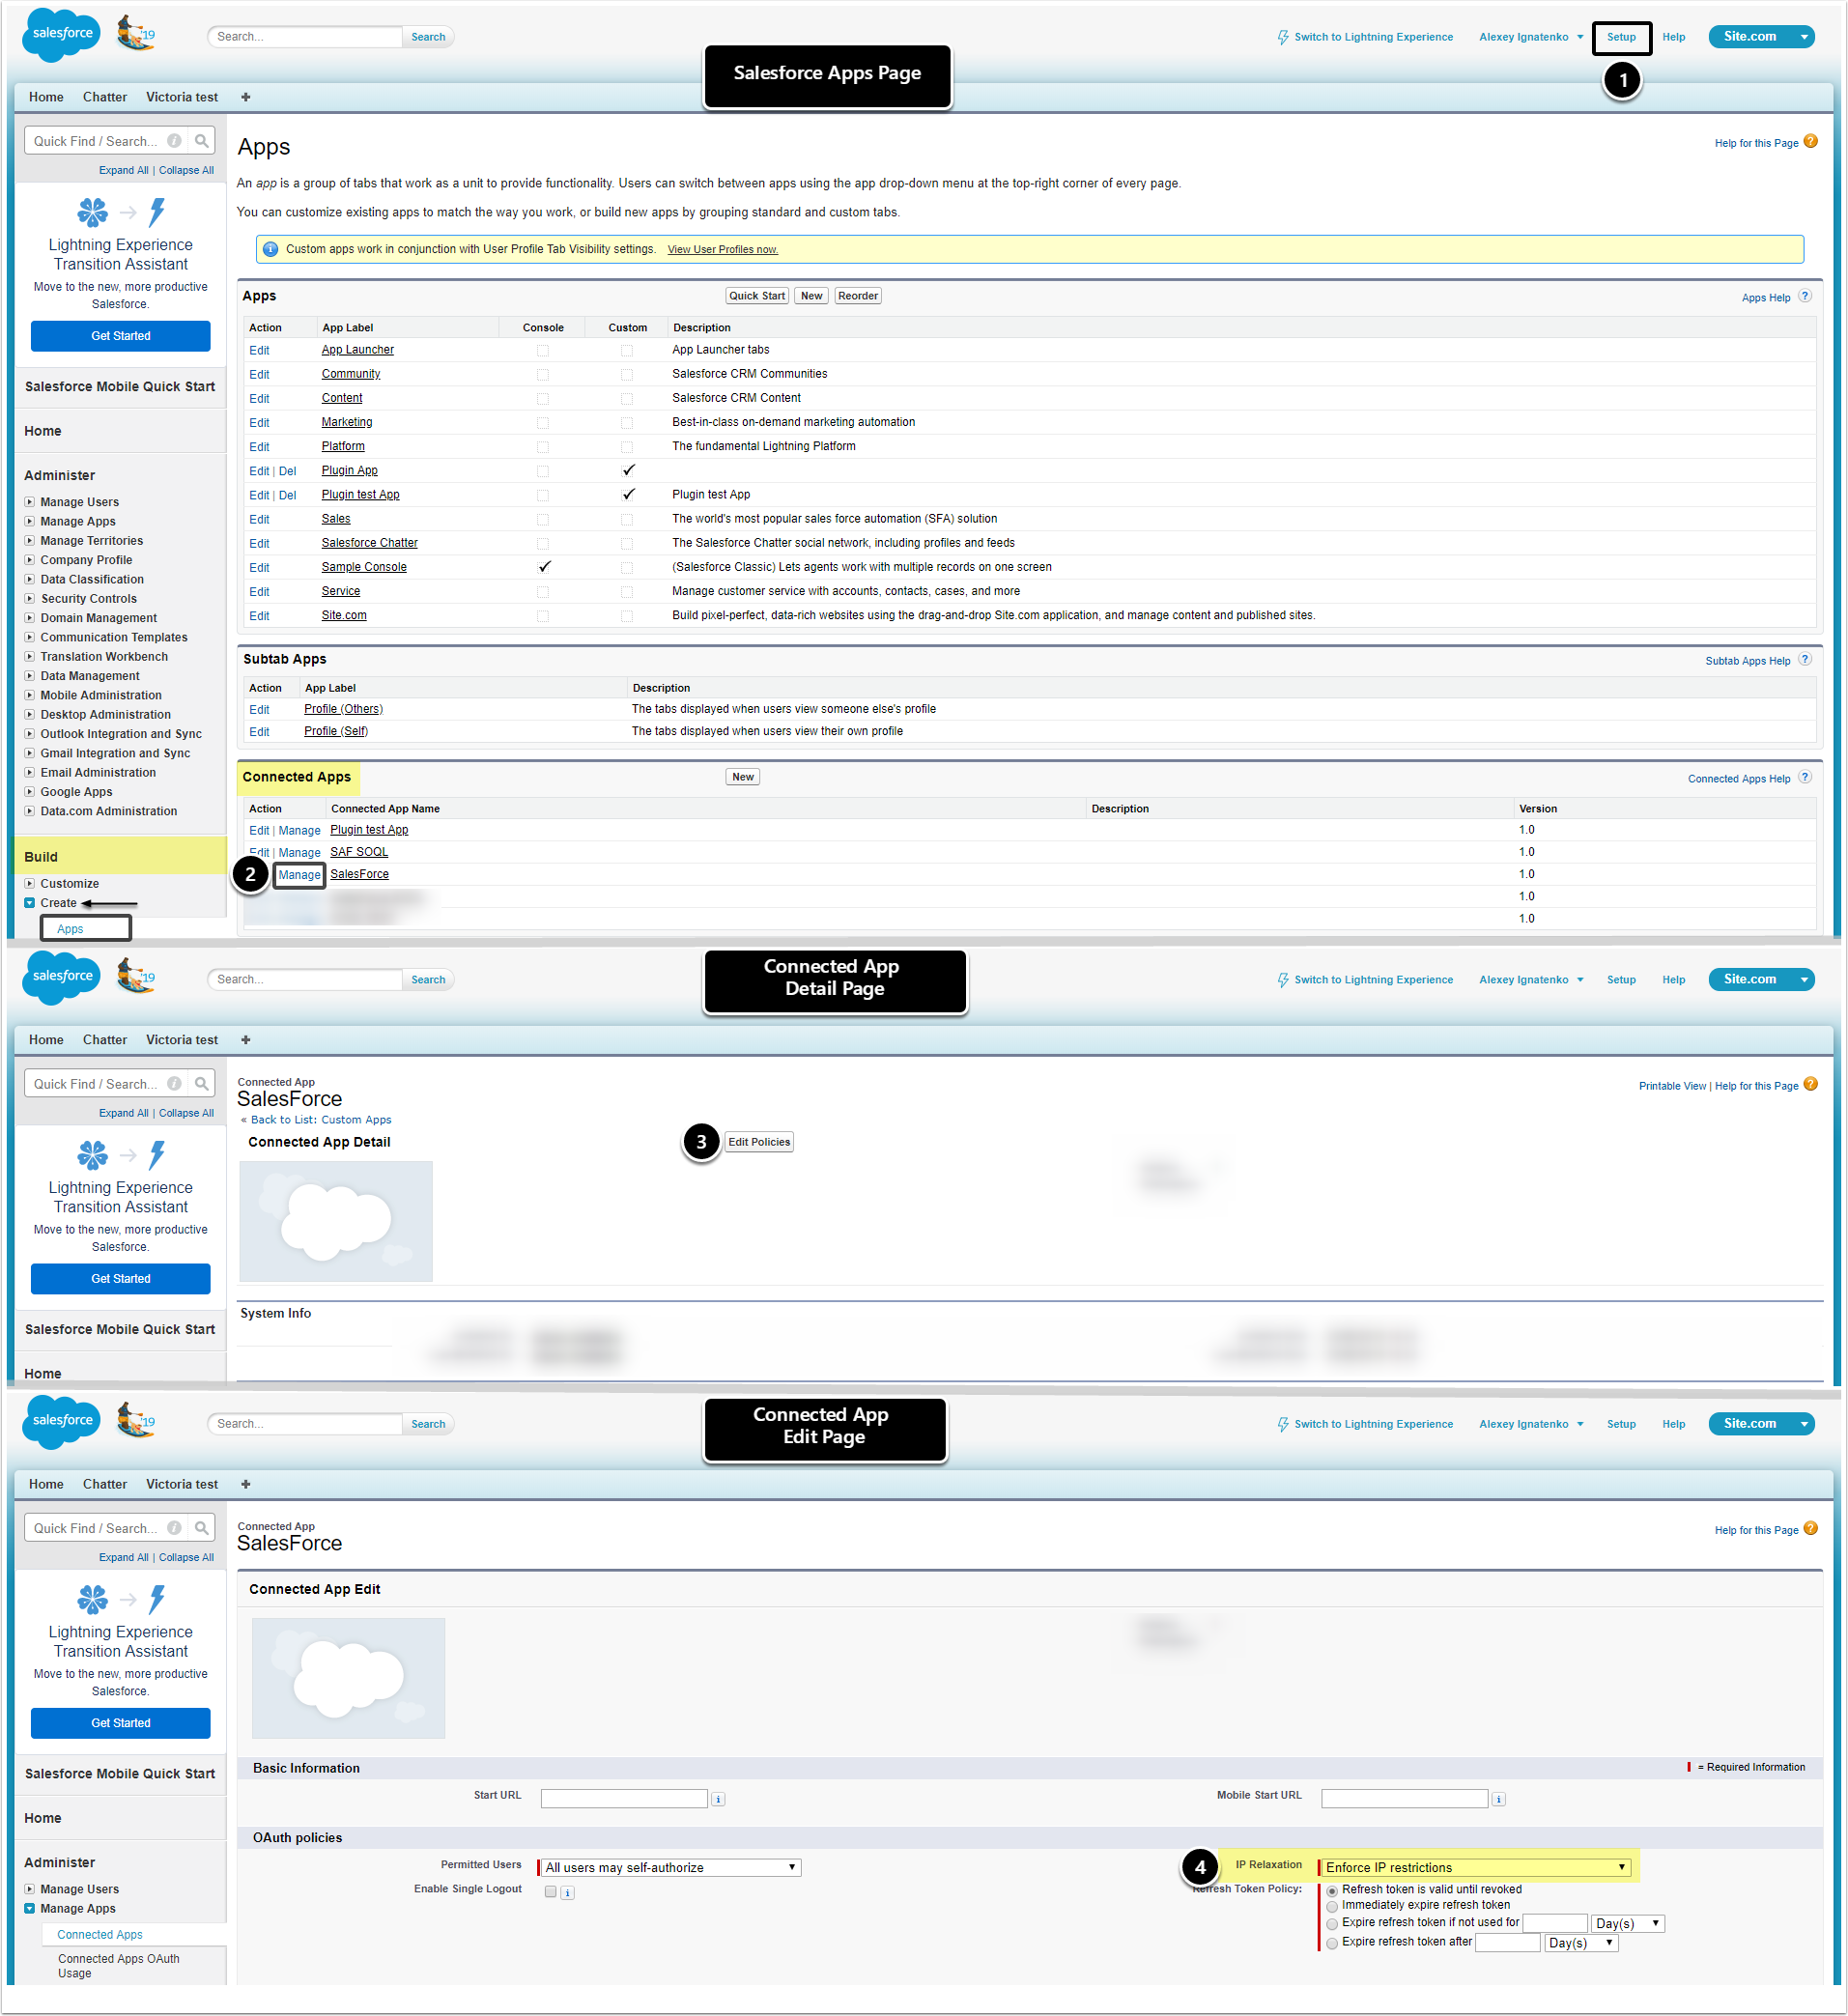Click the Custom checkbox in the Plugin test App row
This screenshot has width=1848, height=2016.
click(628, 494)
